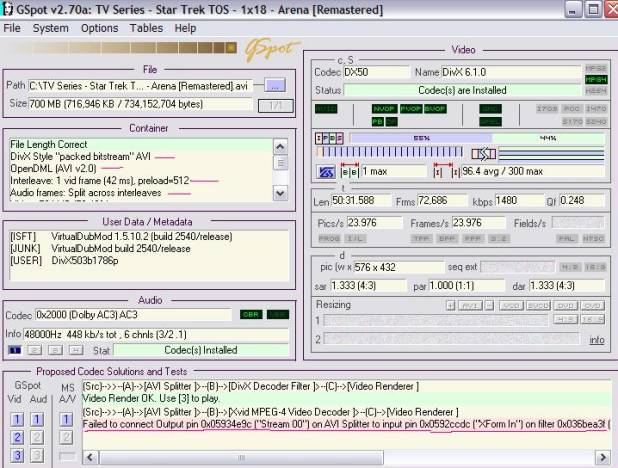Select audio stream 2 button
This screenshot has width=618, height=468.
coord(35,350)
